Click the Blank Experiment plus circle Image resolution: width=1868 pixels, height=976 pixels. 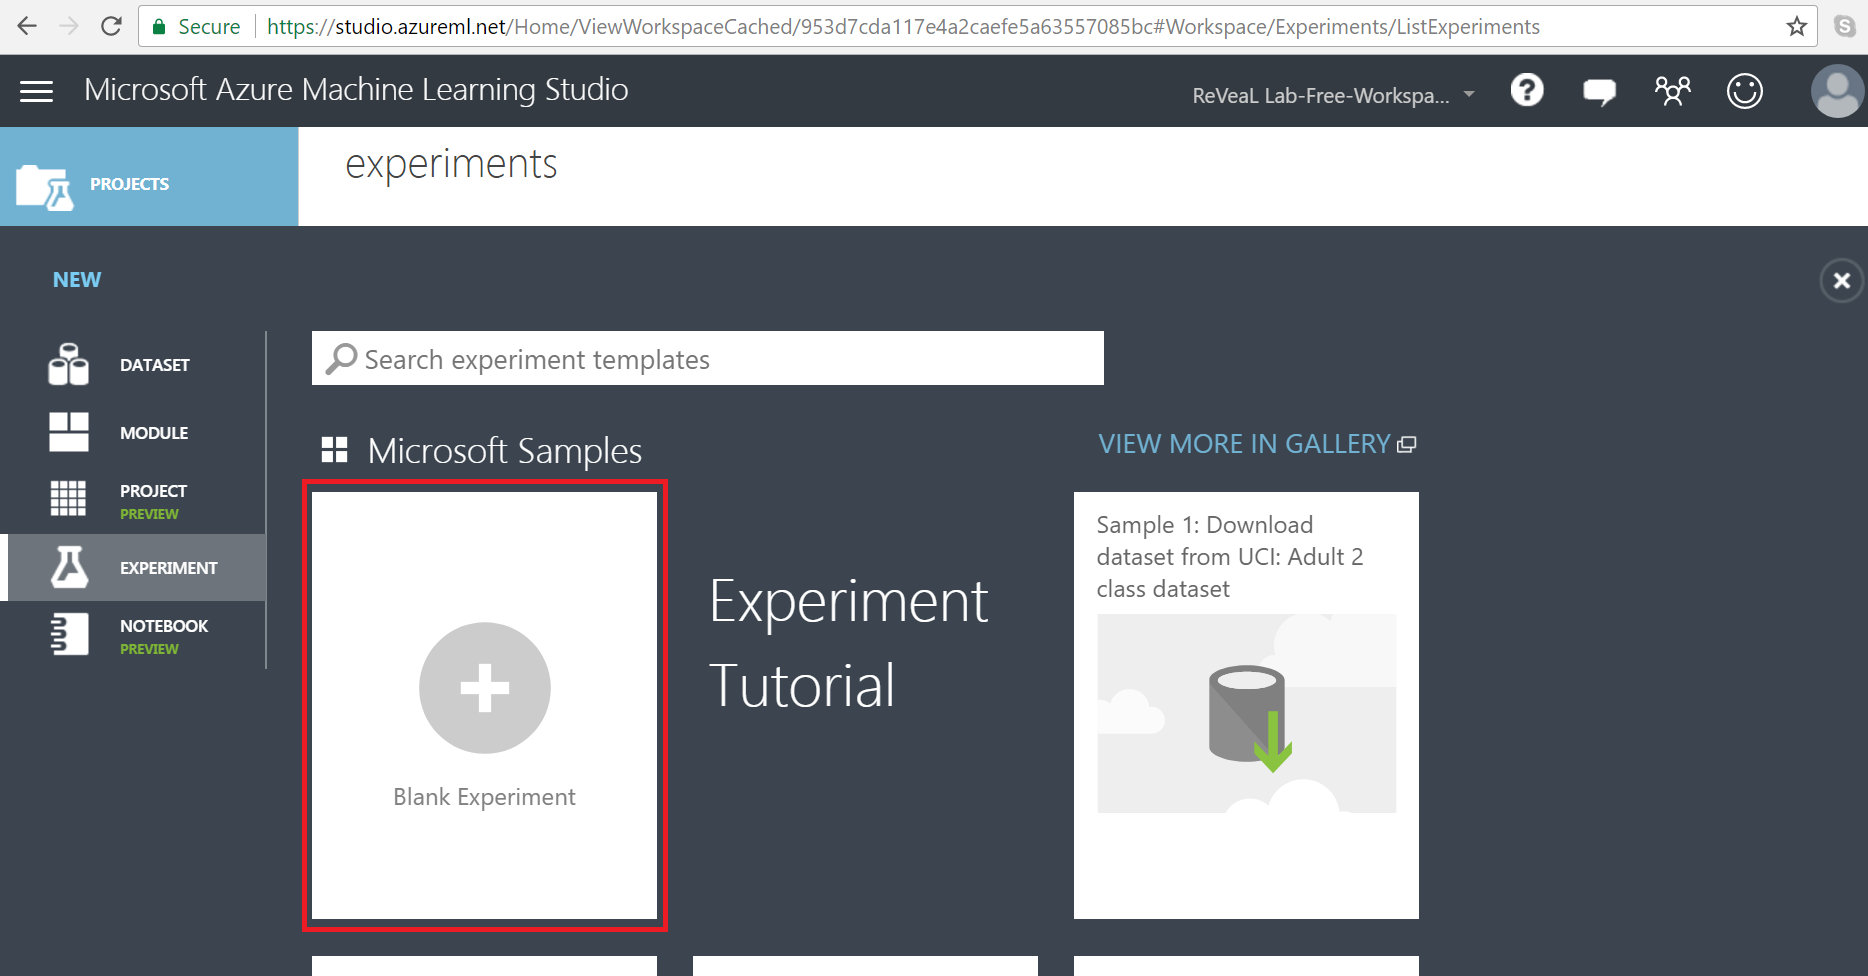point(485,688)
